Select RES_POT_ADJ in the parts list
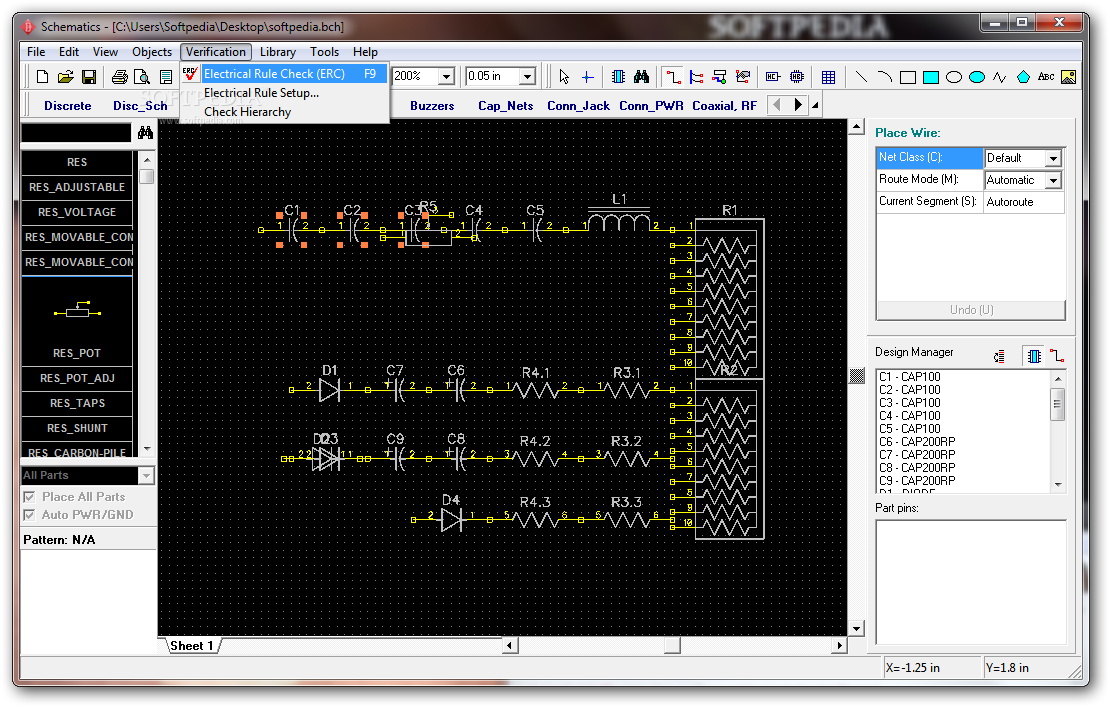The width and height of the screenshot is (1110, 707). (76, 378)
